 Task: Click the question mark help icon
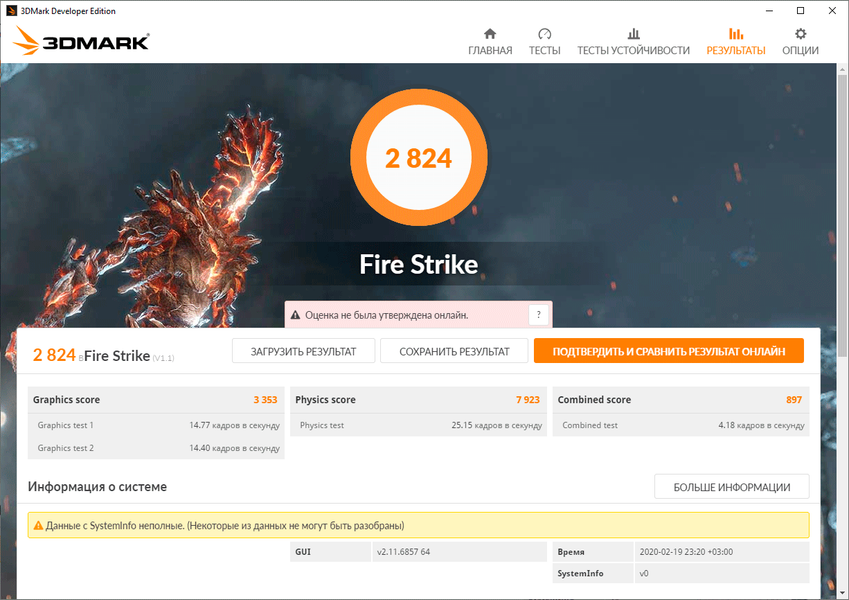point(538,315)
